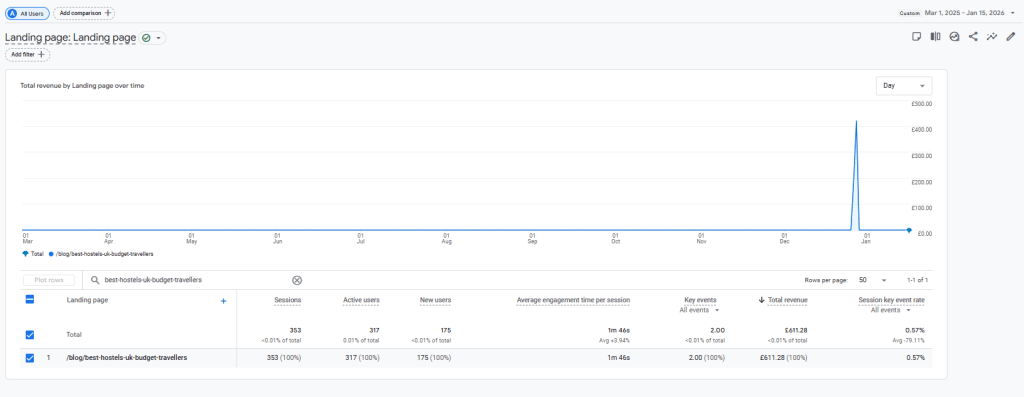This screenshot has width=1024, height=397.
Task: Sort by the Sessions column header
Action: coord(287,300)
